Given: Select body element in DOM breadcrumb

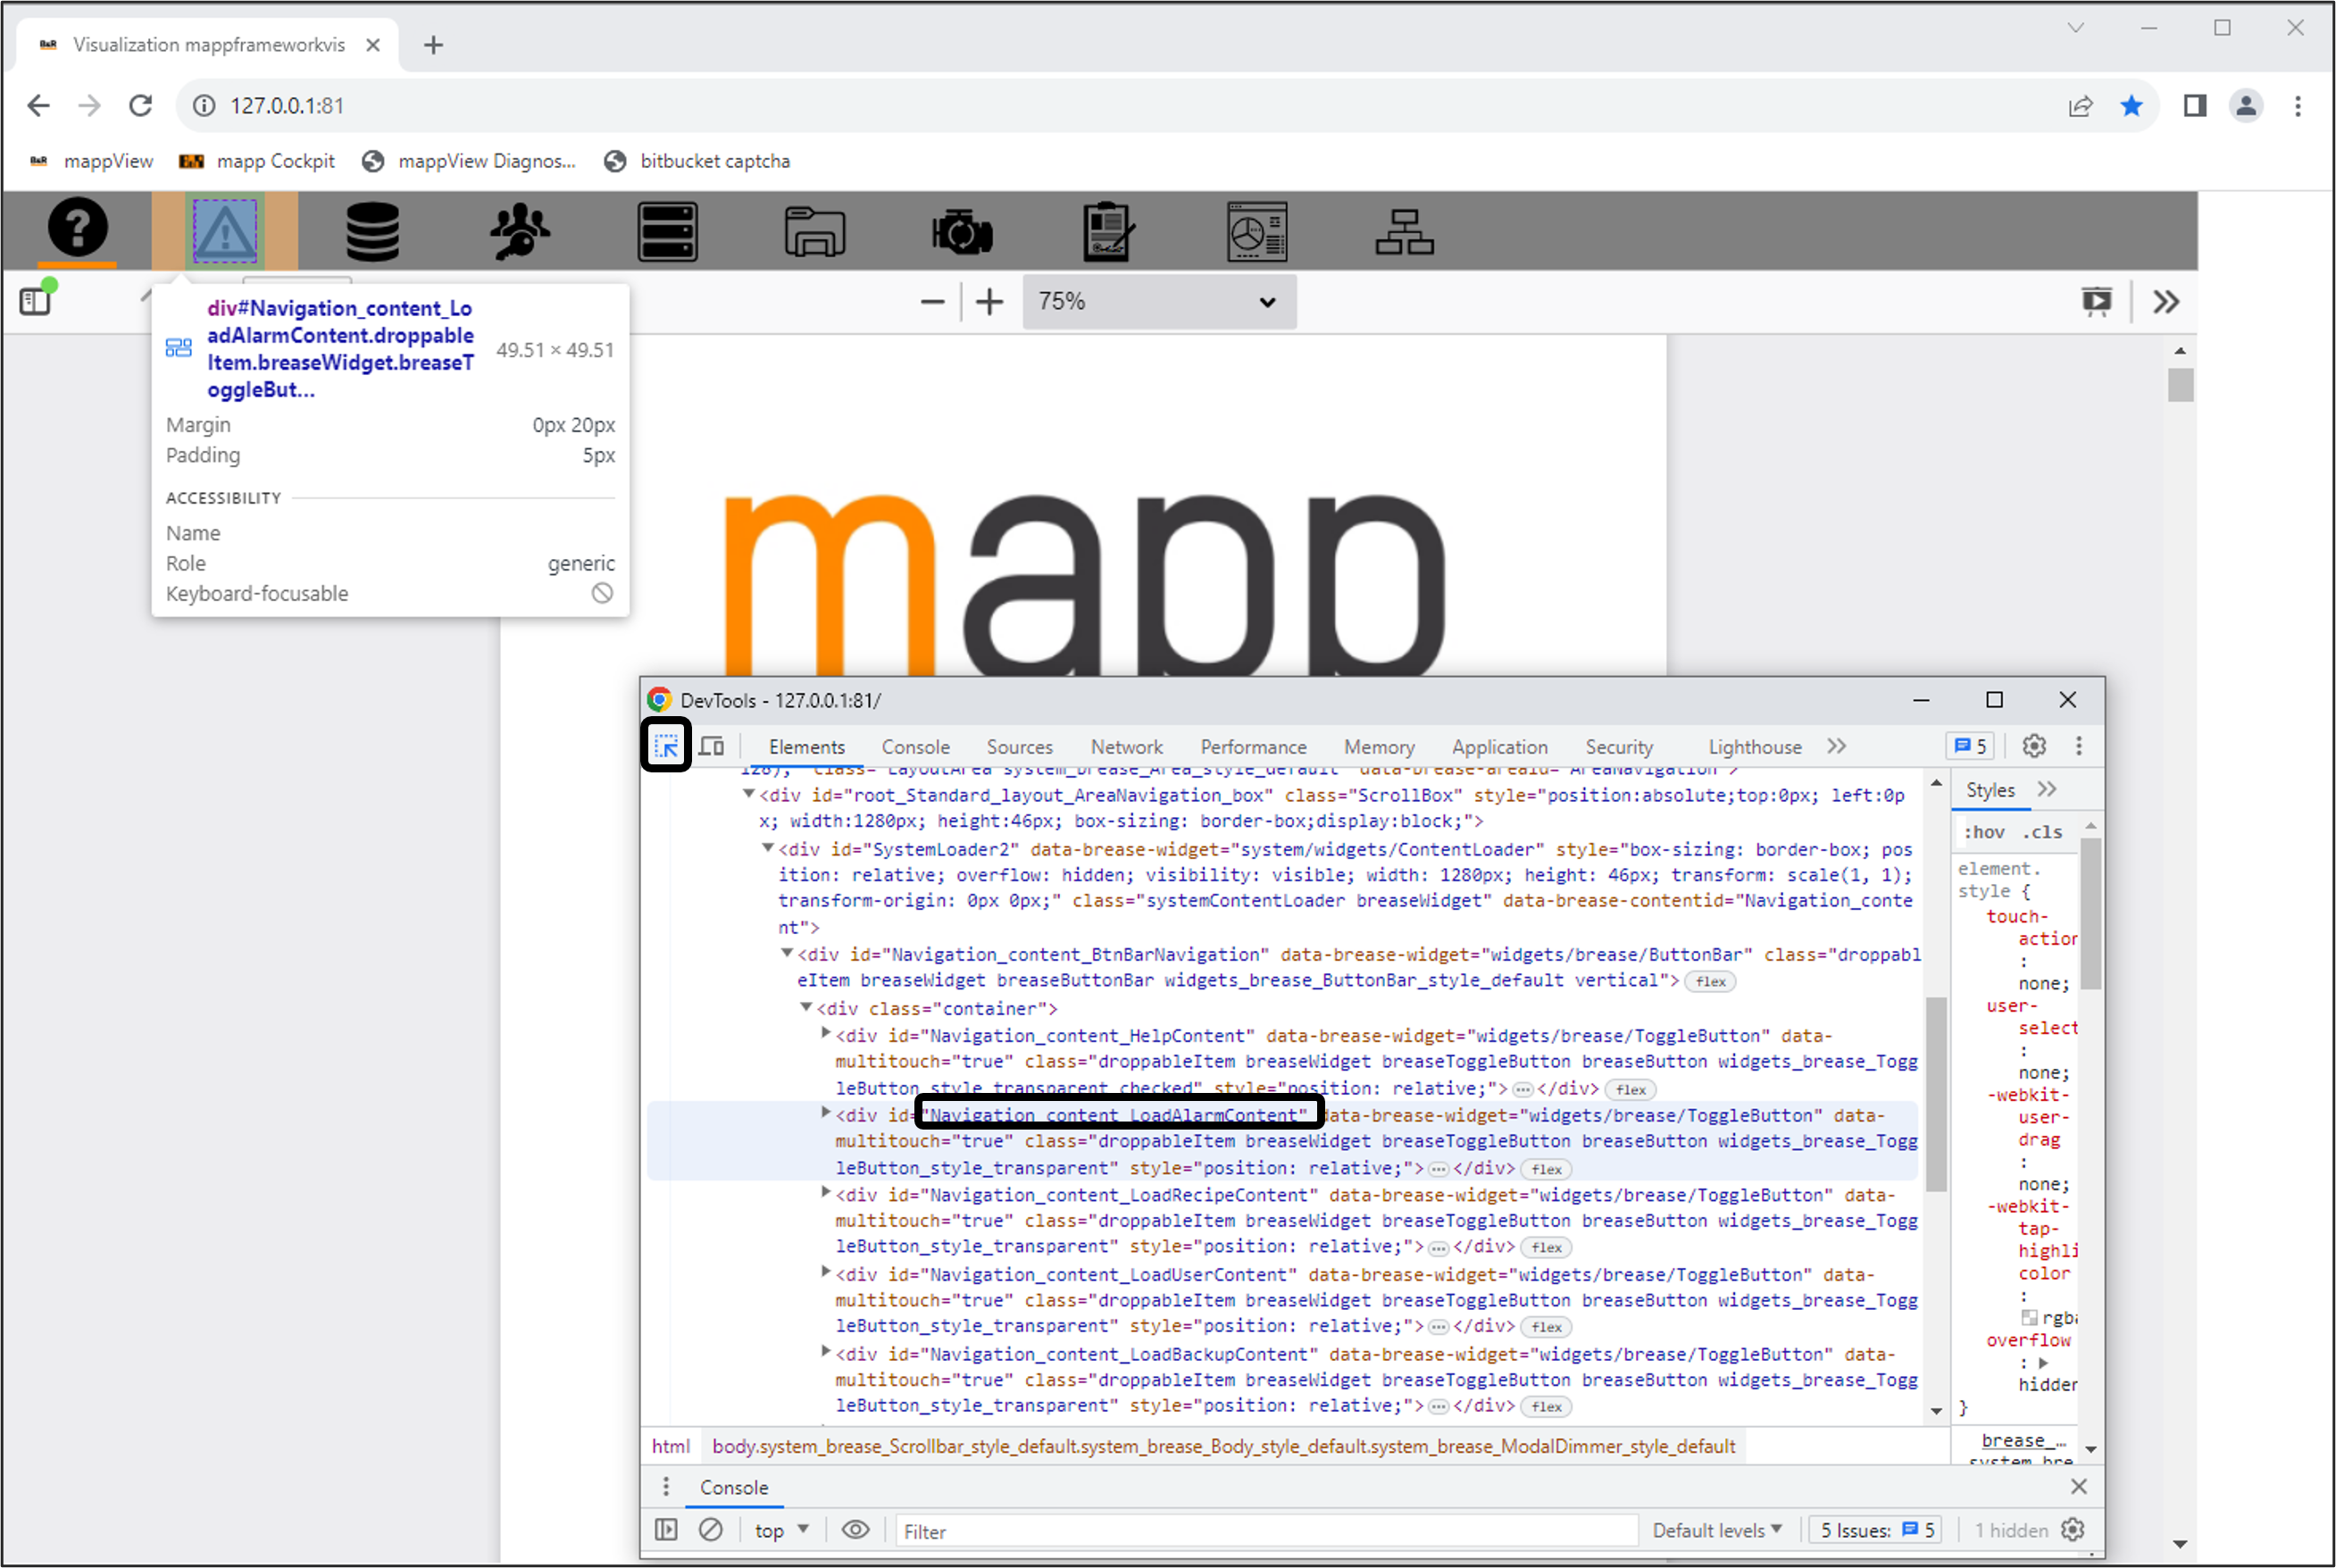Looking at the screenshot, I should [x=1223, y=1446].
